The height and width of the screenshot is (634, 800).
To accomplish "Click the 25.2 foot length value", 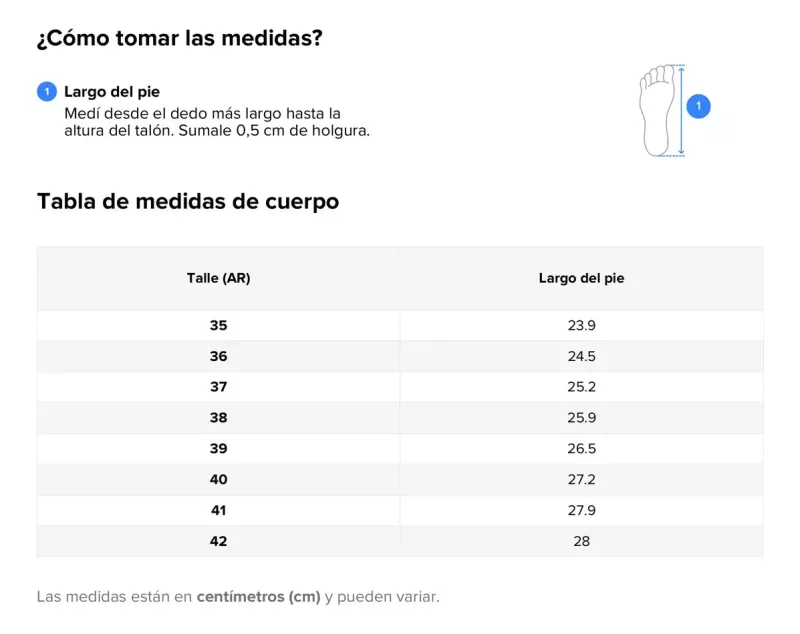I will (x=581, y=387).
